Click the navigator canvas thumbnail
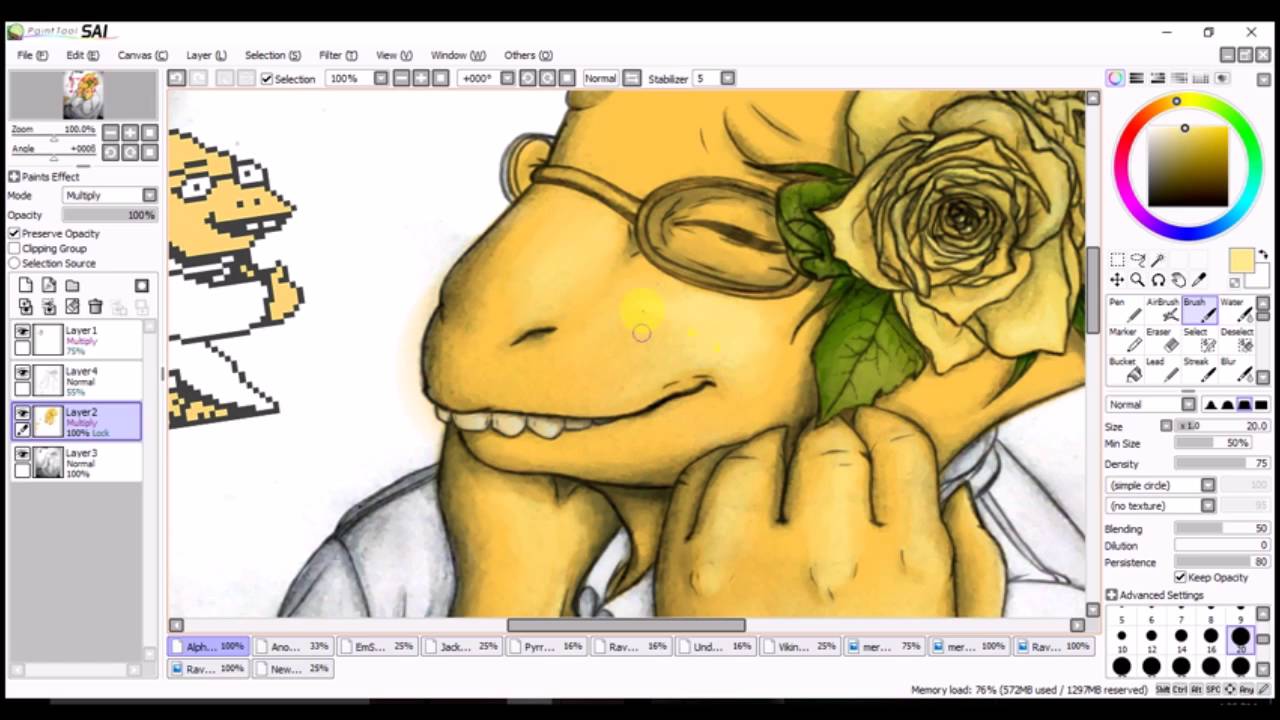The height and width of the screenshot is (720, 1280). pos(83,95)
